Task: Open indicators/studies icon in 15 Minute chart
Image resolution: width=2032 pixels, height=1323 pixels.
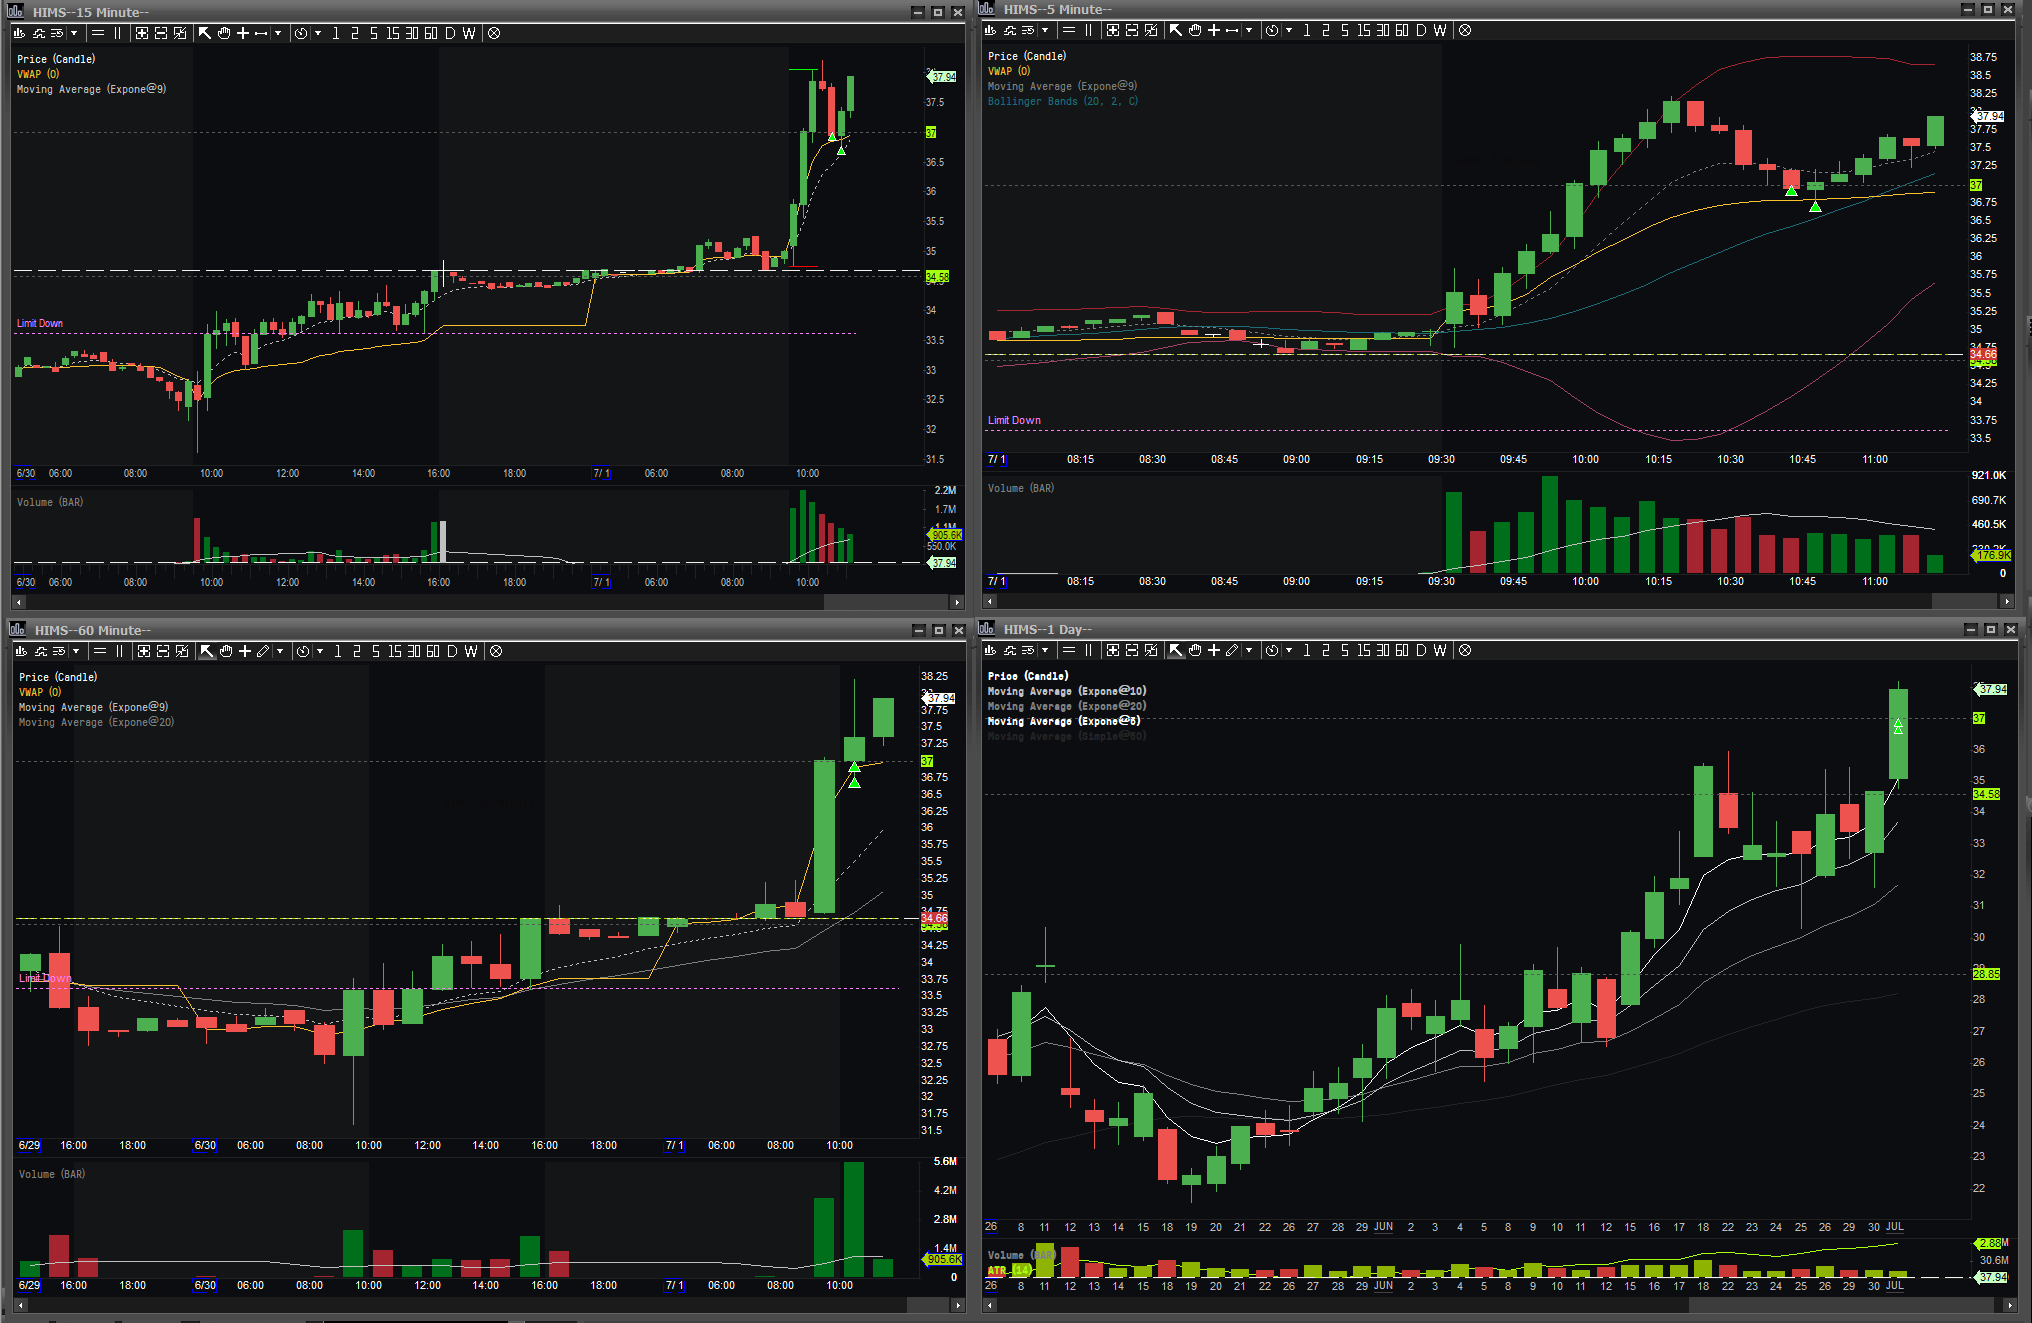Action: [39, 33]
